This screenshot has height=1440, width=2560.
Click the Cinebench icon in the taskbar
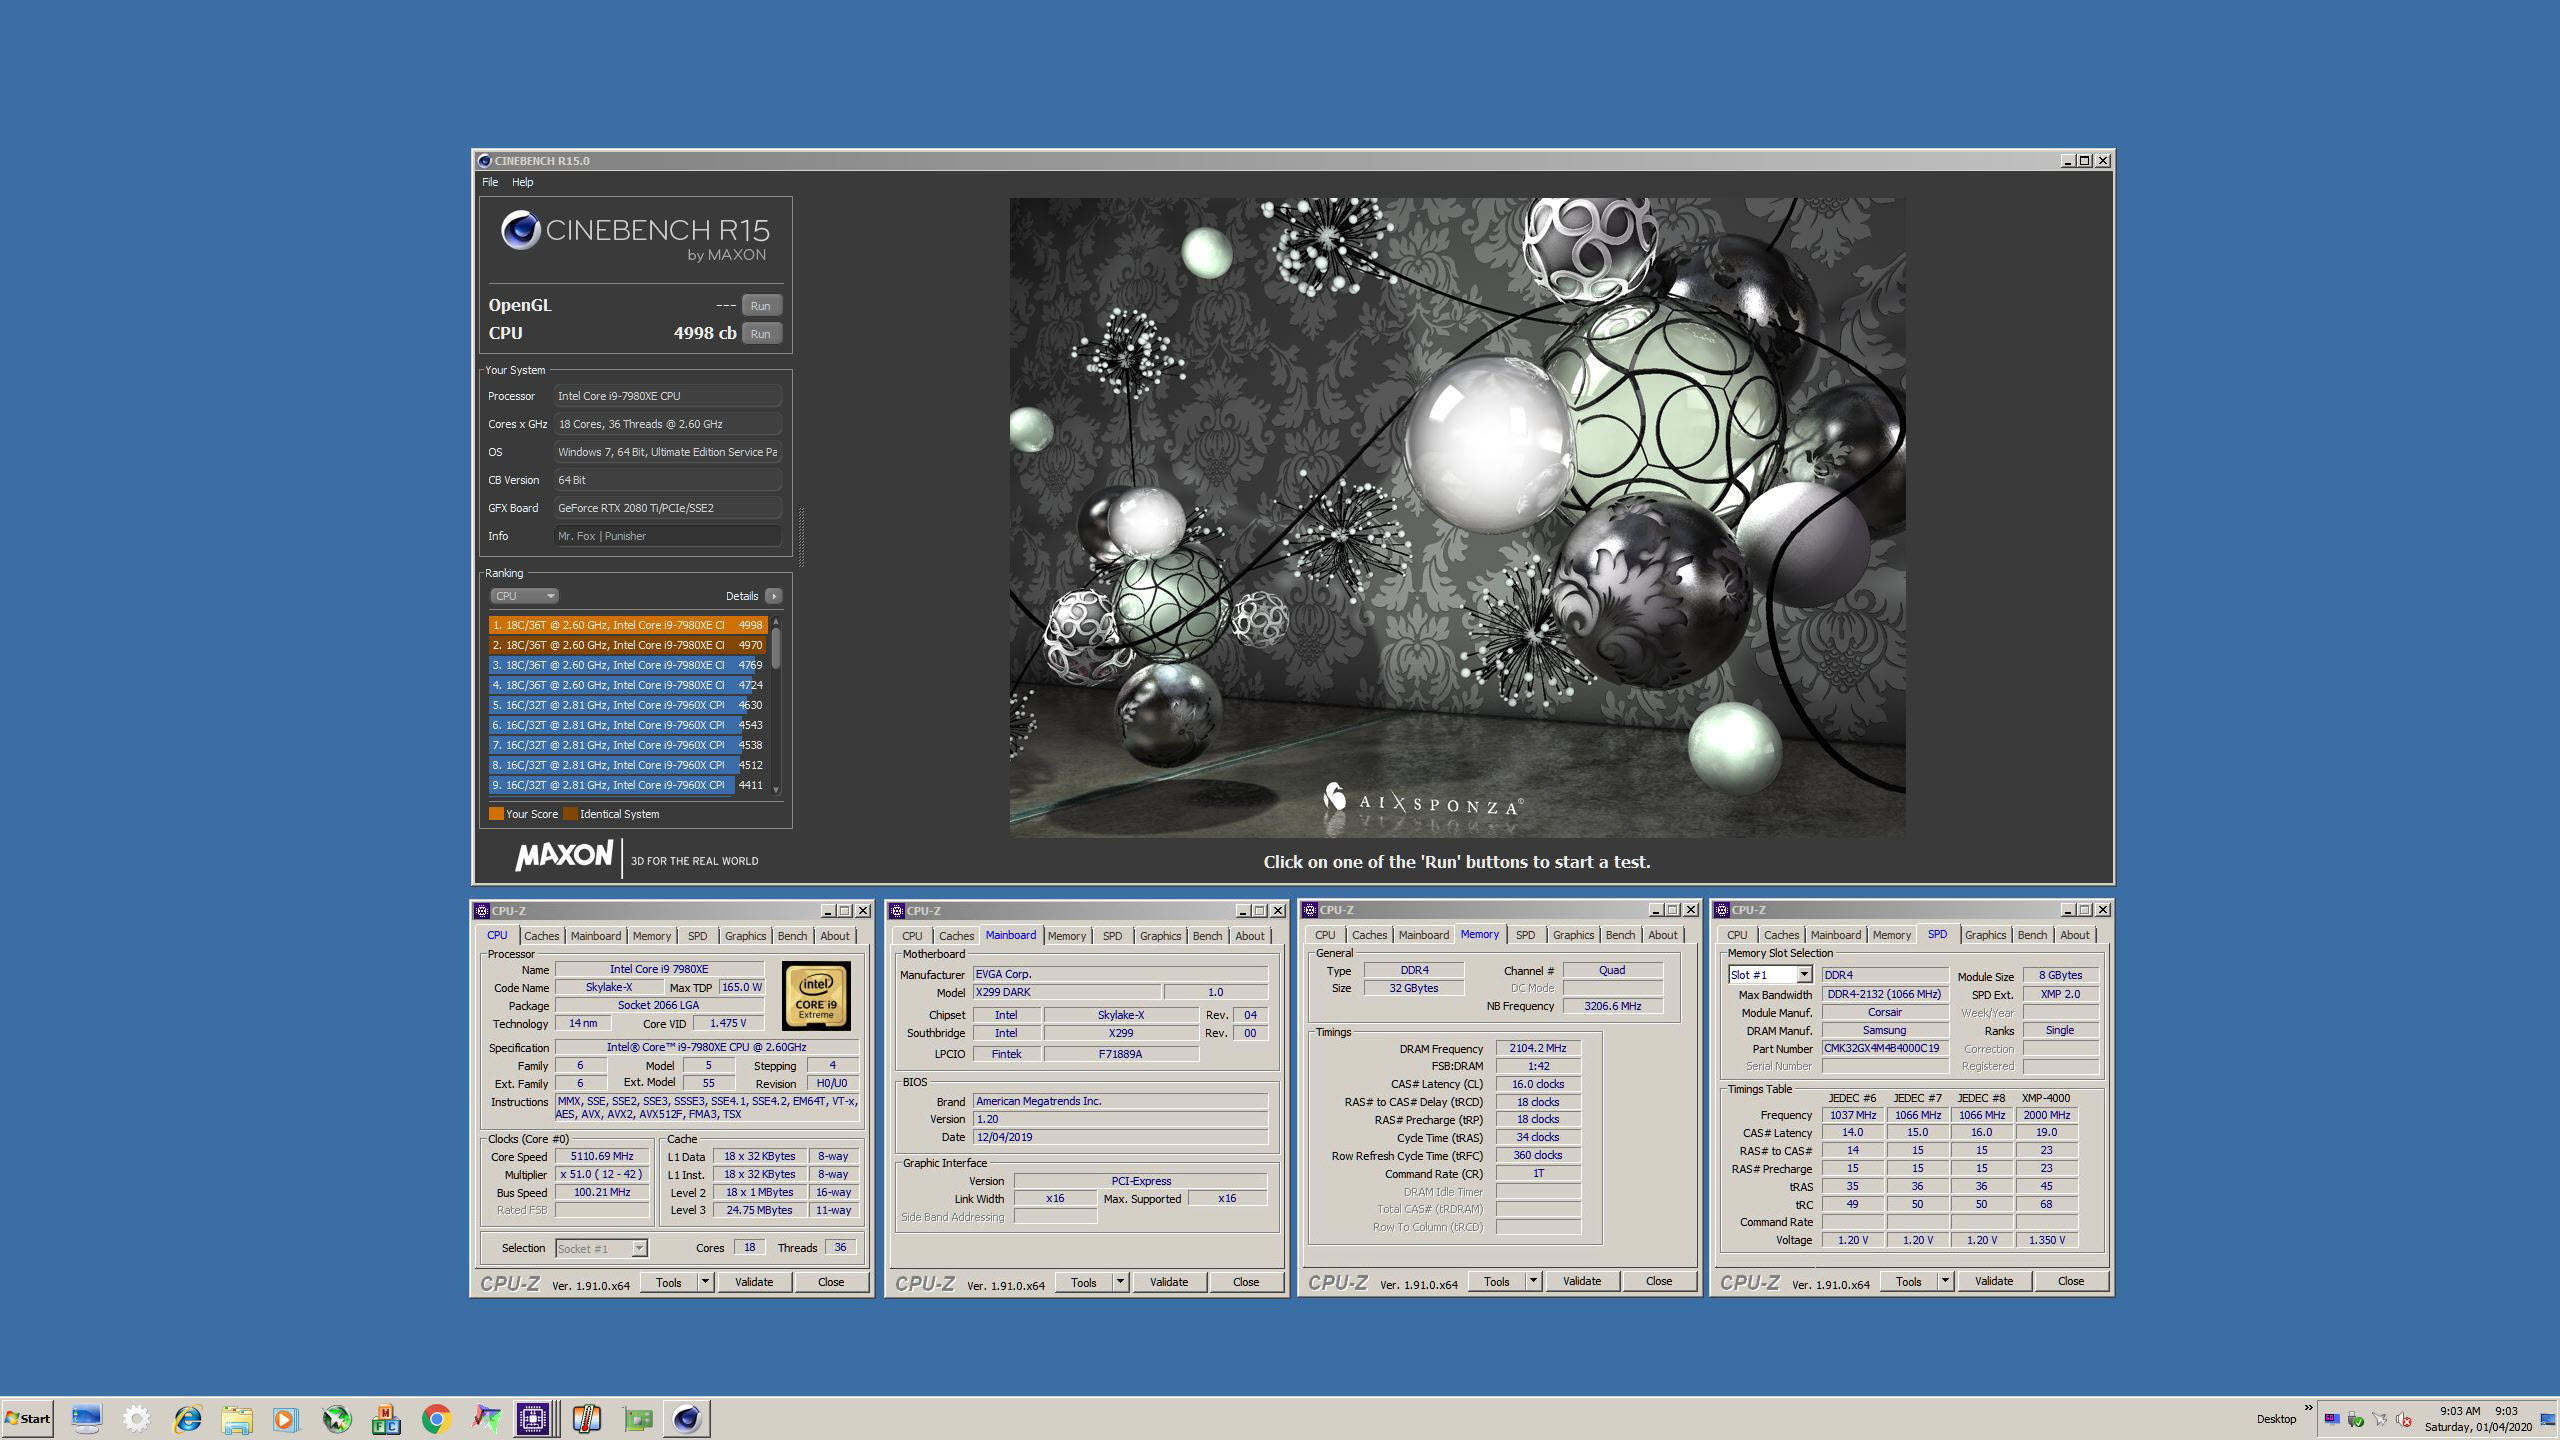point(686,1418)
